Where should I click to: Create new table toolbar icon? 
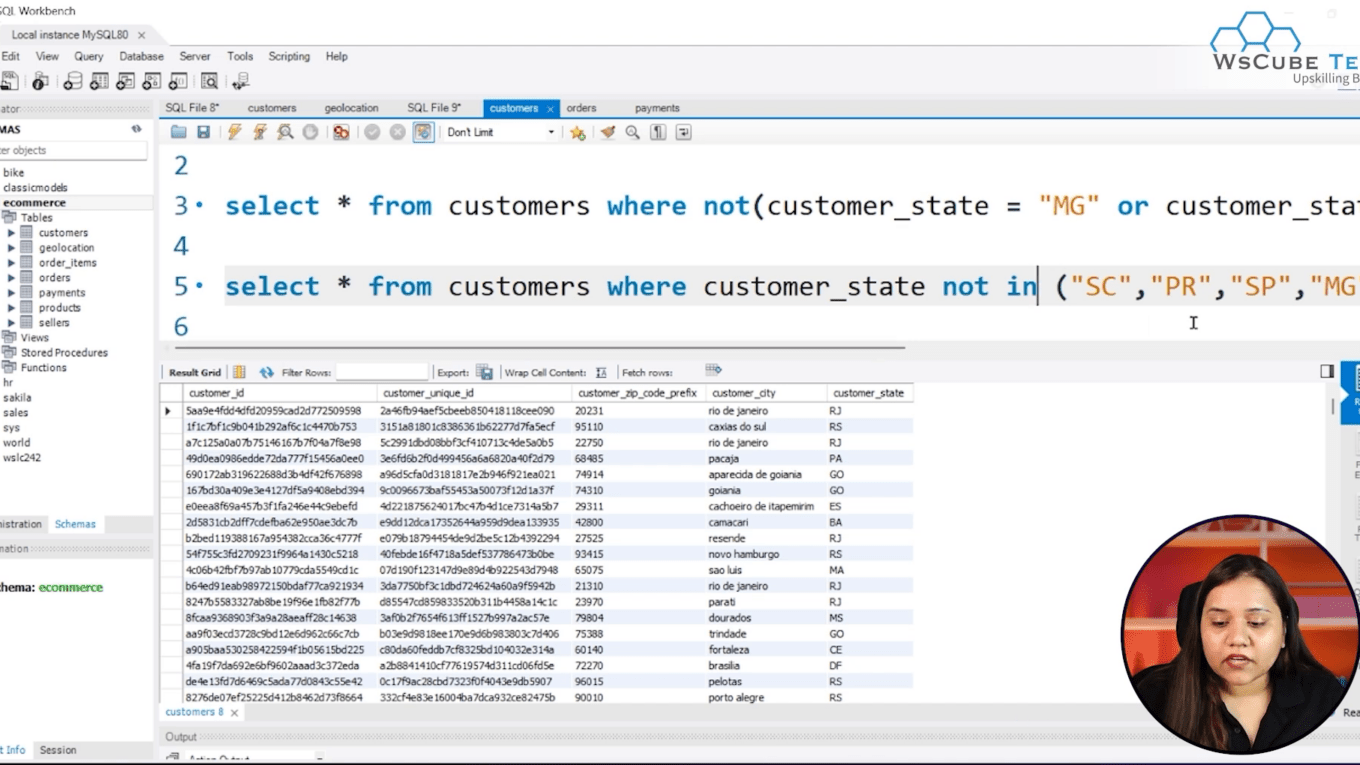(x=99, y=82)
